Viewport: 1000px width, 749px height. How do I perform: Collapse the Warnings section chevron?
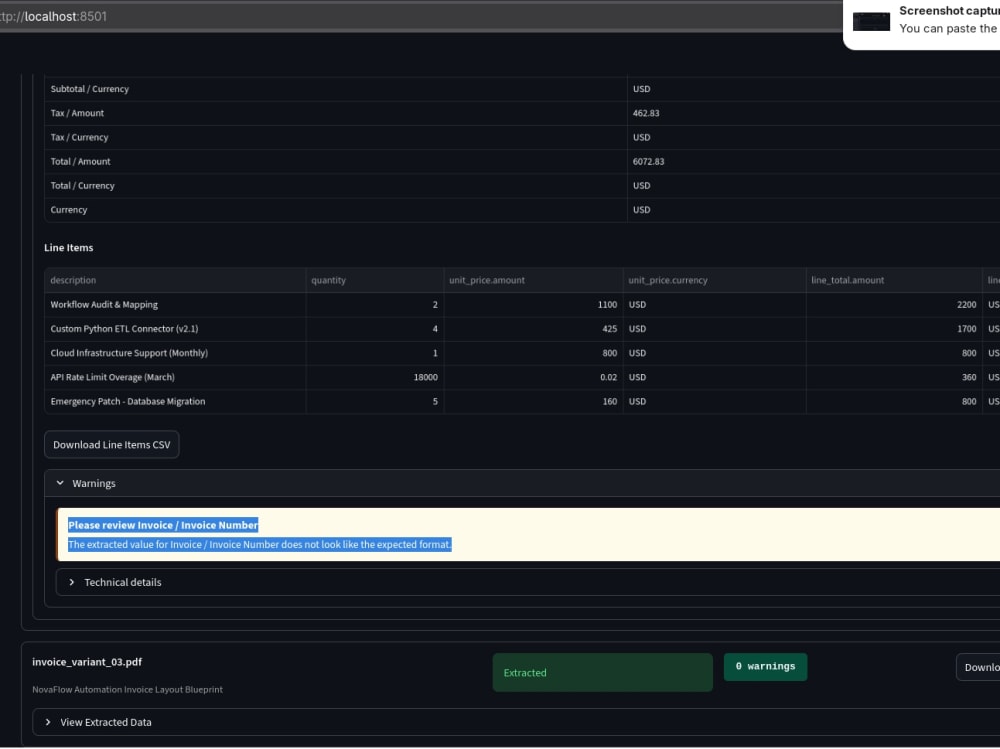(60, 483)
